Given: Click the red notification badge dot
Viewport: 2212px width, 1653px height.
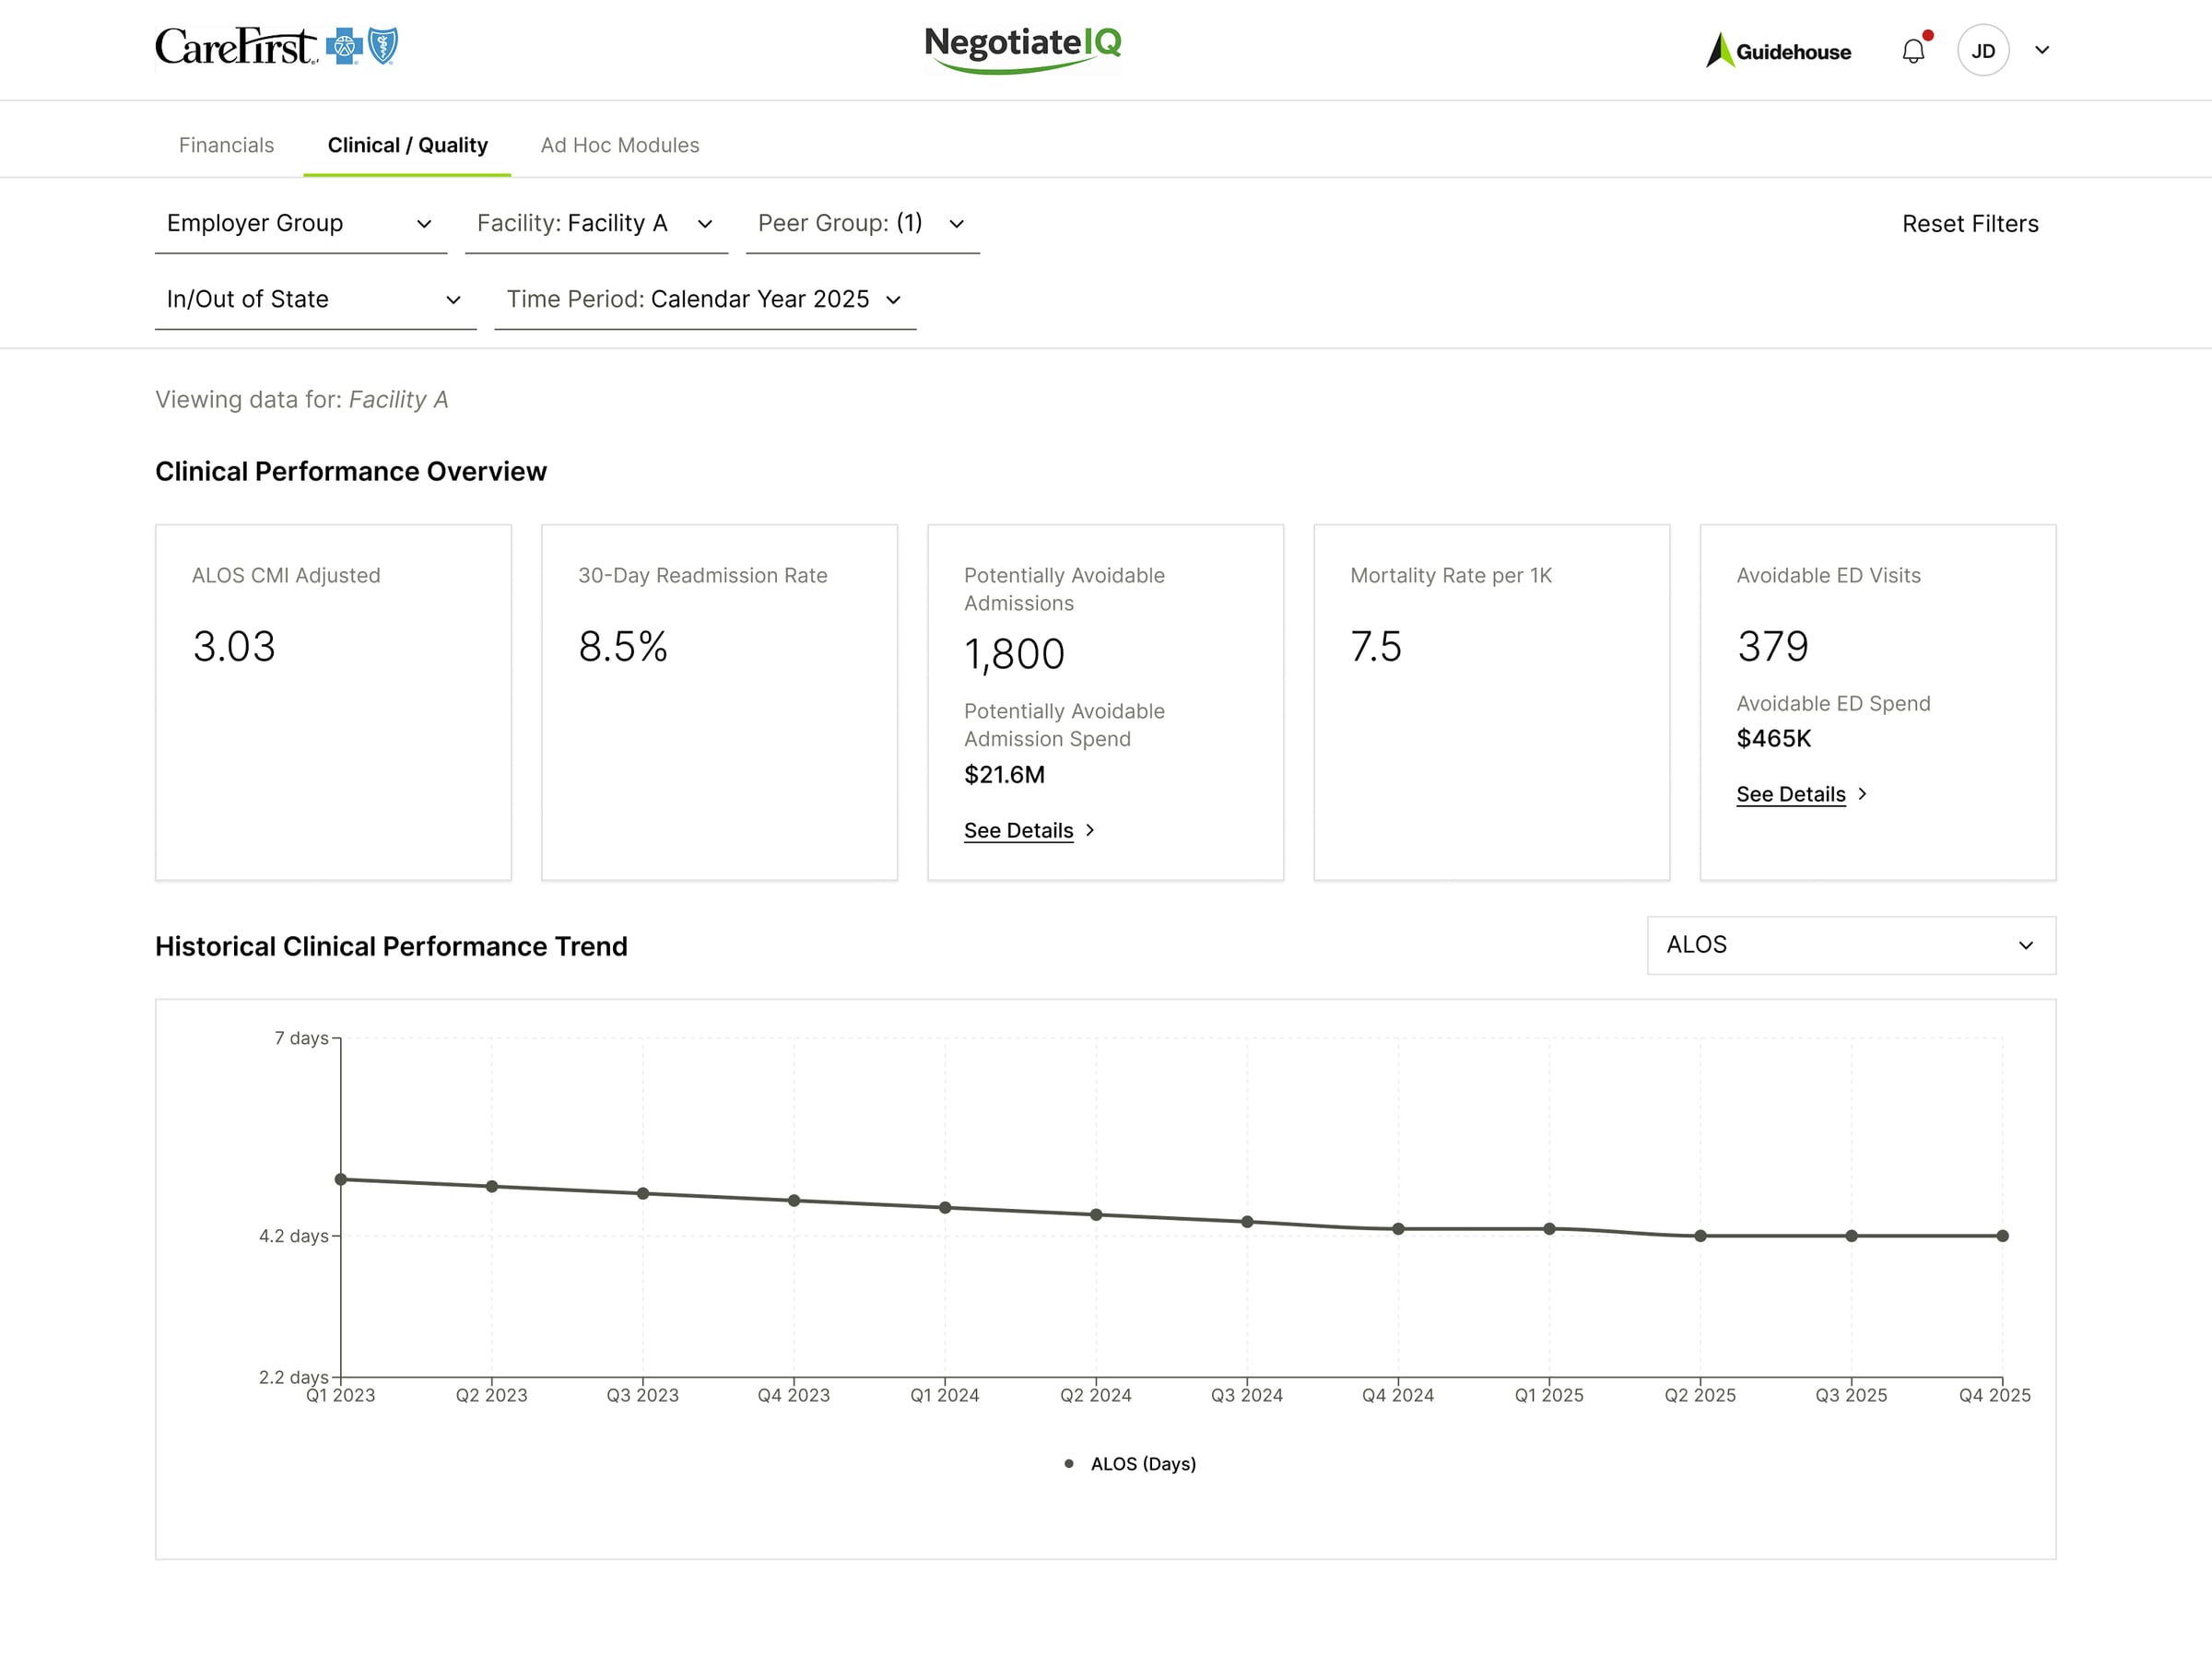Looking at the screenshot, I should point(1927,34).
